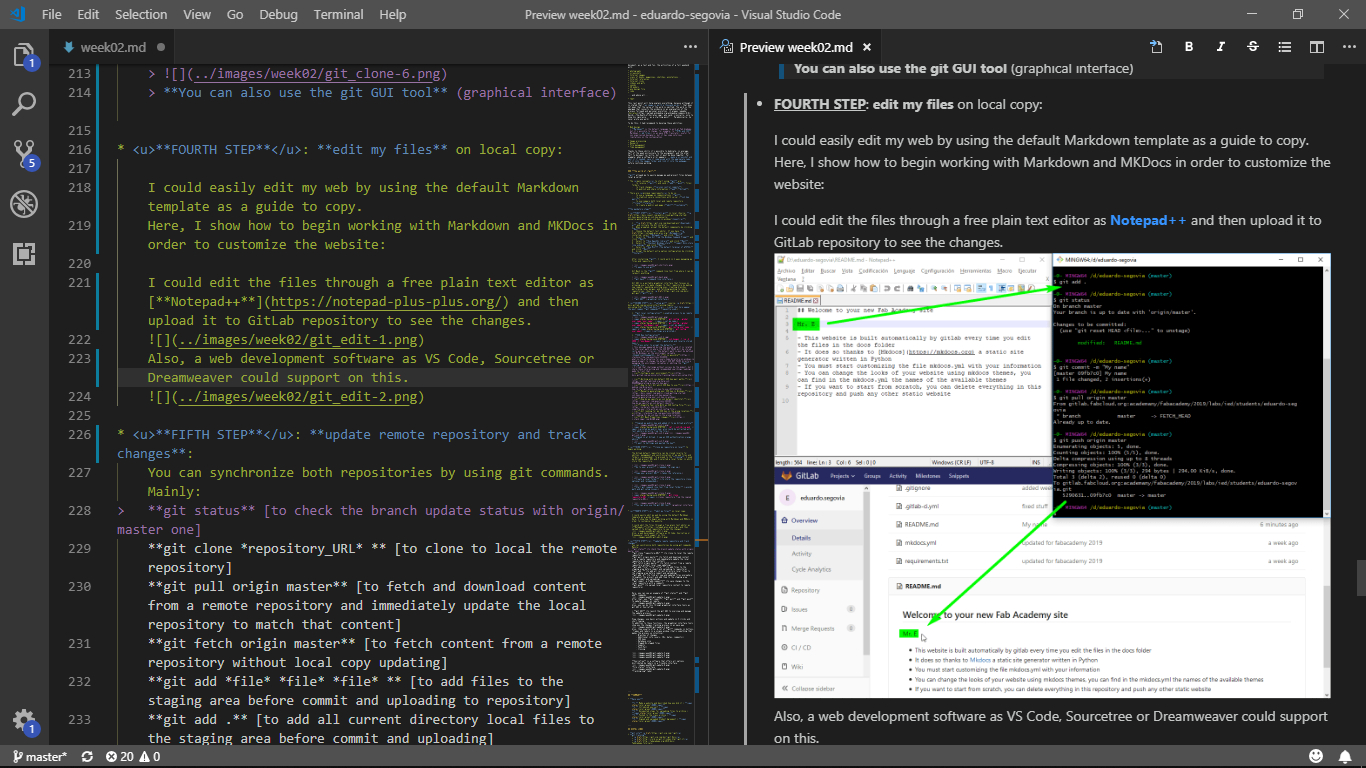Toggle strikethrough formatting in preview toolbar
The width and height of the screenshot is (1366, 768).
[1253, 47]
